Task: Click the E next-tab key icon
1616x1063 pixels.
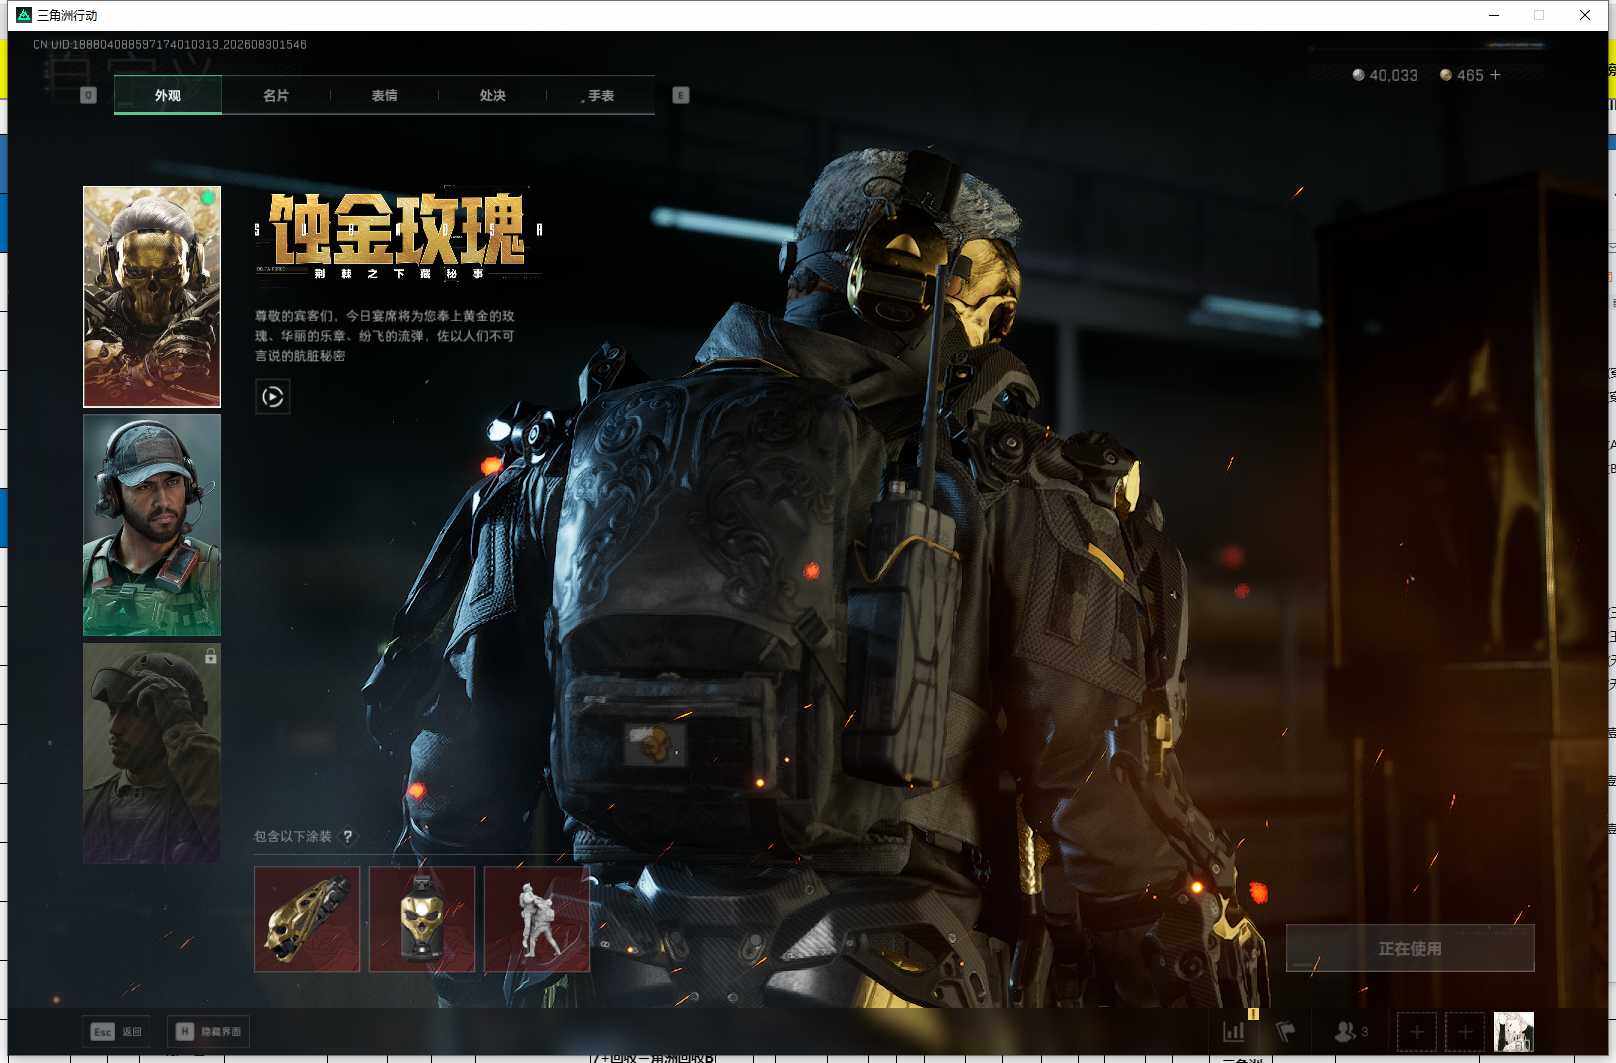Action: point(681,95)
